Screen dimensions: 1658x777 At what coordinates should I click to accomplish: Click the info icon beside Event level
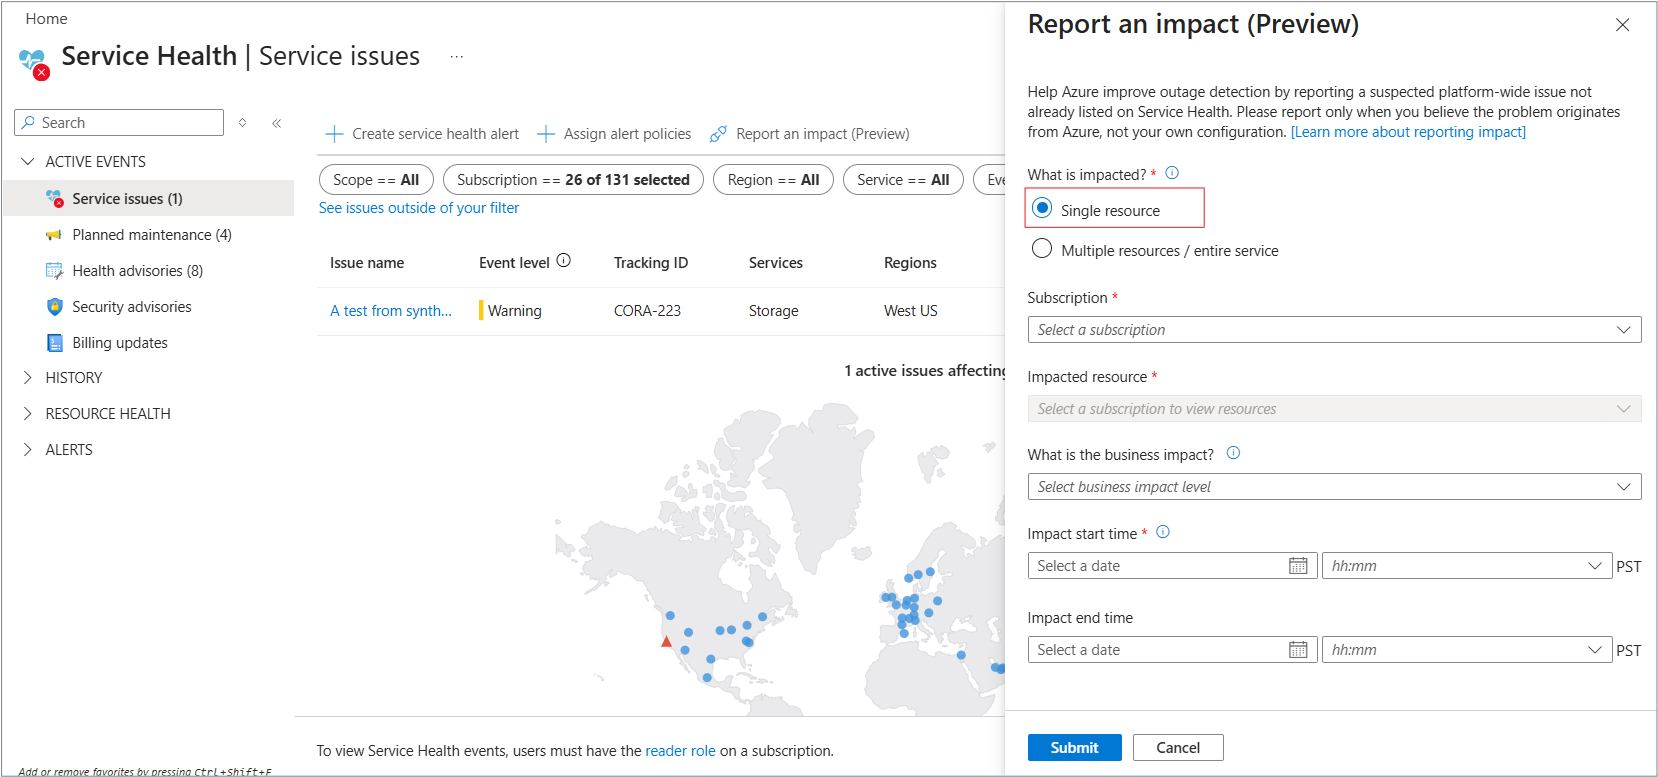[563, 261]
